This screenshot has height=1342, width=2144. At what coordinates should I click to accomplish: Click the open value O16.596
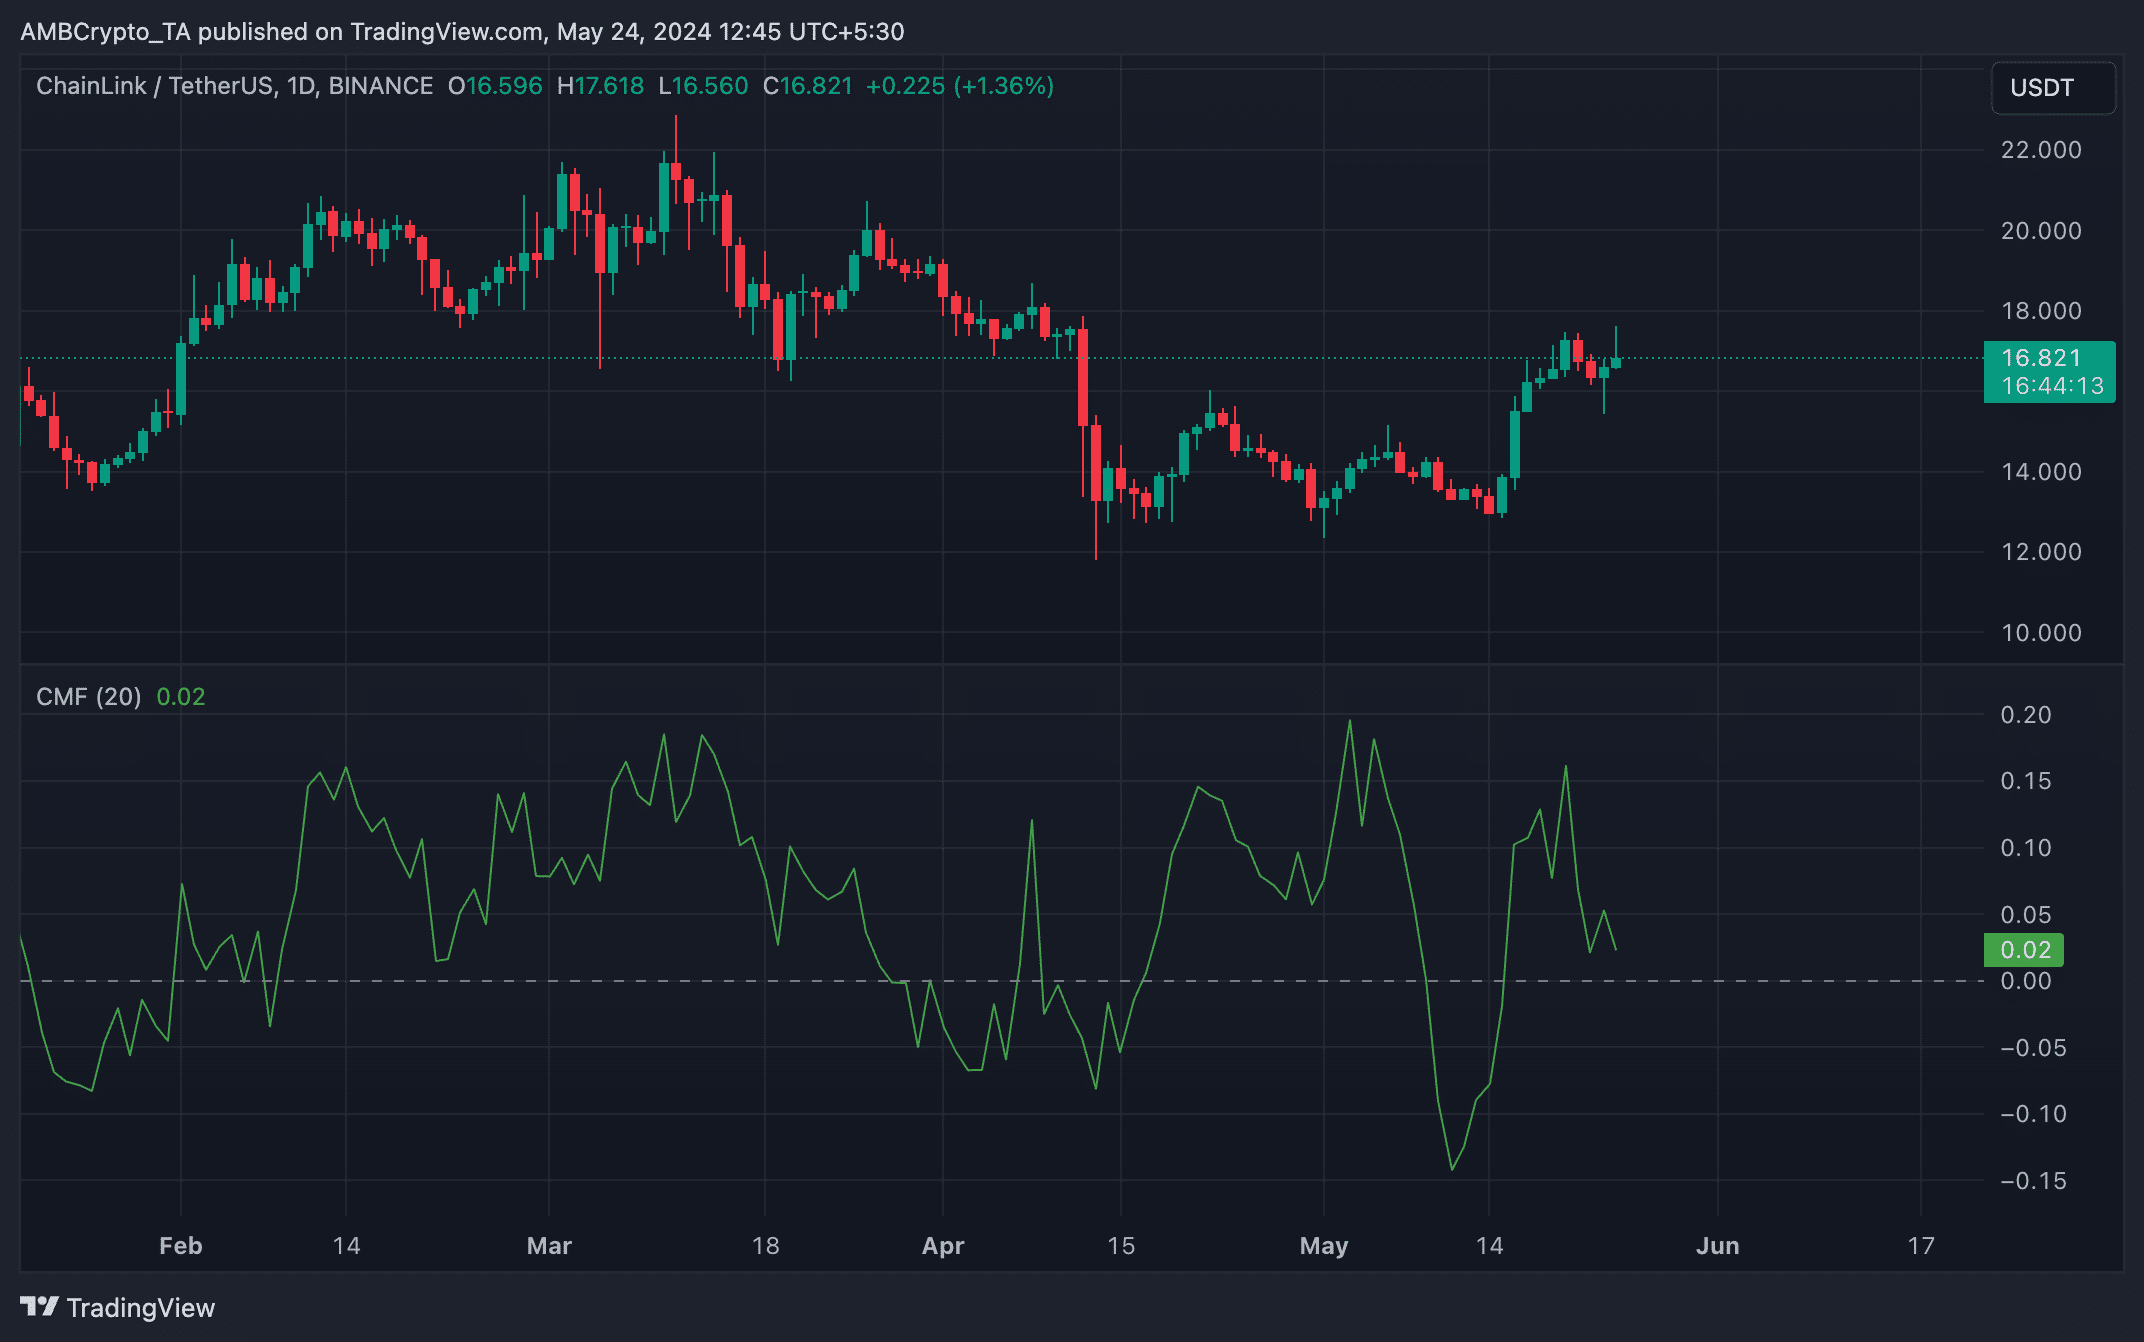coord(495,86)
